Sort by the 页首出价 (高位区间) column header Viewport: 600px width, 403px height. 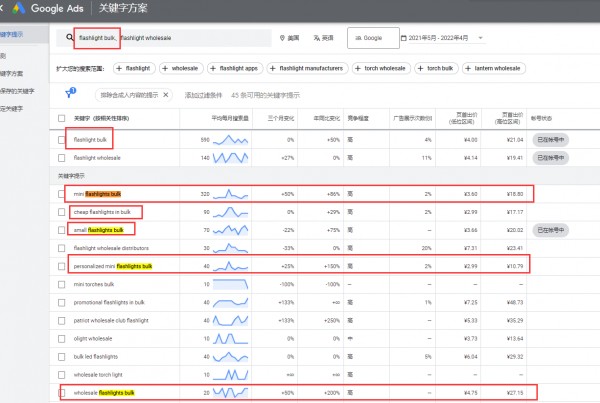click(509, 118)
